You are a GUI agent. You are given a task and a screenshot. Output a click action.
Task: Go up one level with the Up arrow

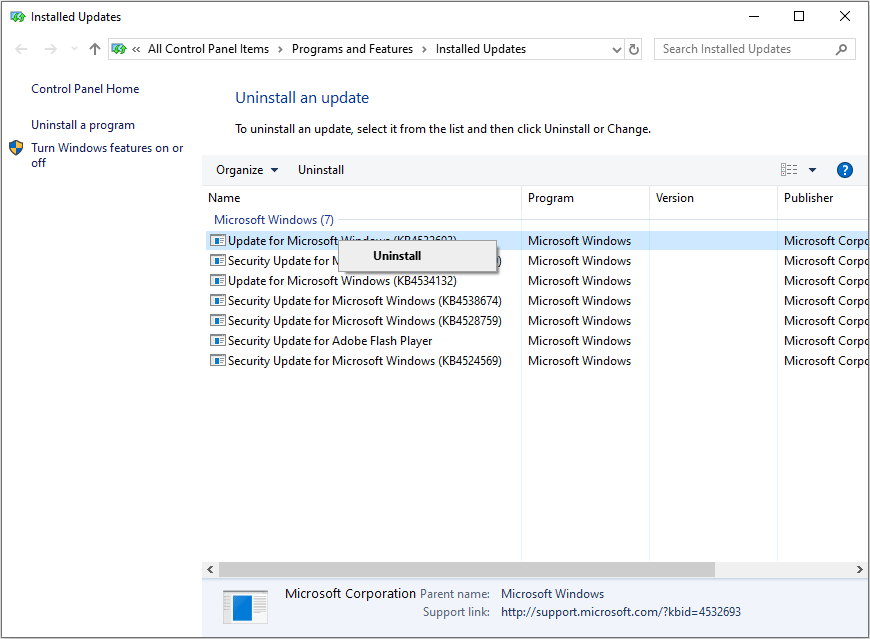click(95, 49)
